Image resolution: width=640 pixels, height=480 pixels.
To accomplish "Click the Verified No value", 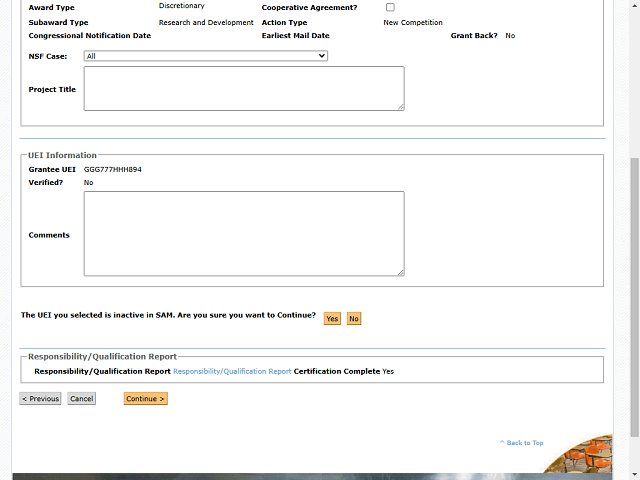I will click(89, 182).
